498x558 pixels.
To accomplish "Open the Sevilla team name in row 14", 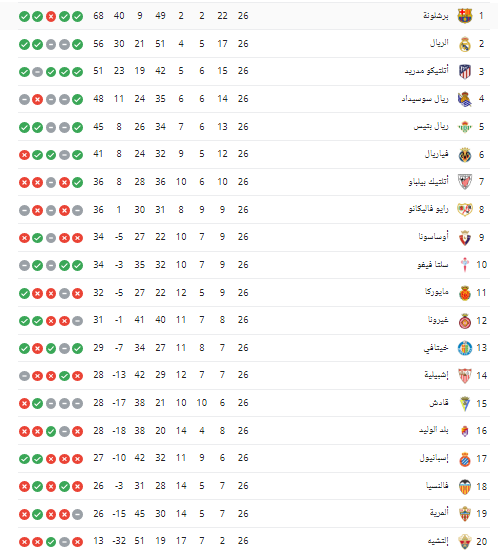I will 436,375.
